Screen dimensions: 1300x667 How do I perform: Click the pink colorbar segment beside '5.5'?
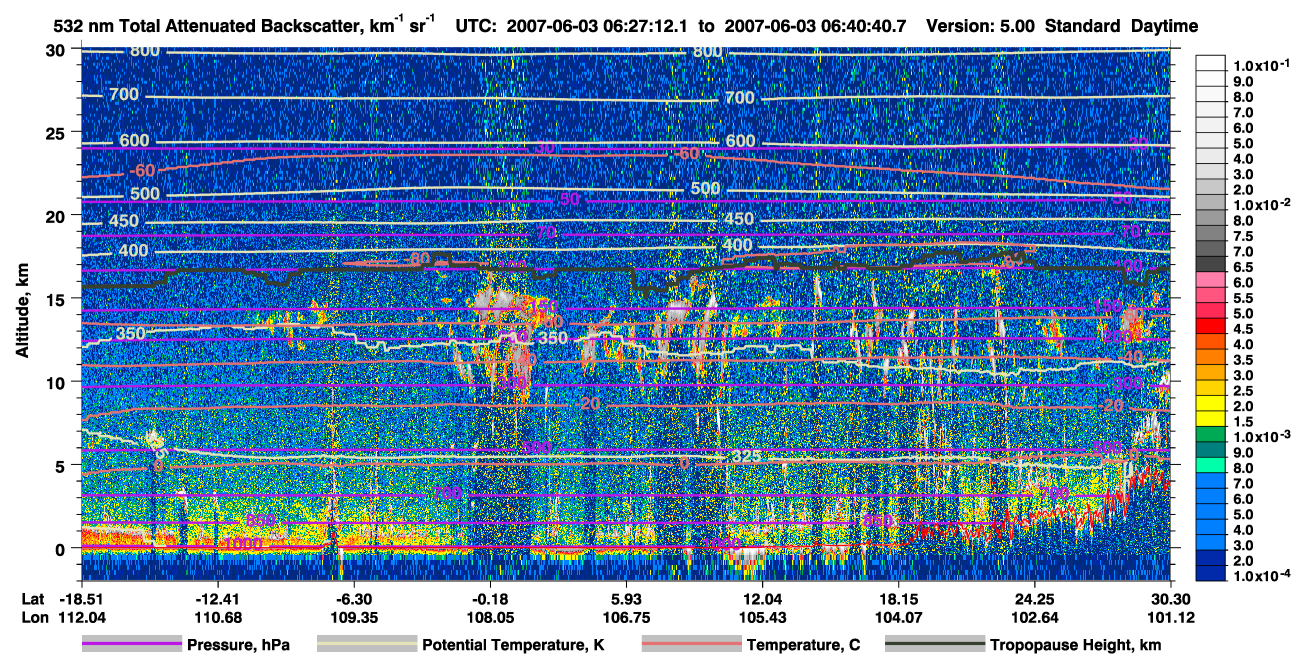click(x=1211, y=295)
